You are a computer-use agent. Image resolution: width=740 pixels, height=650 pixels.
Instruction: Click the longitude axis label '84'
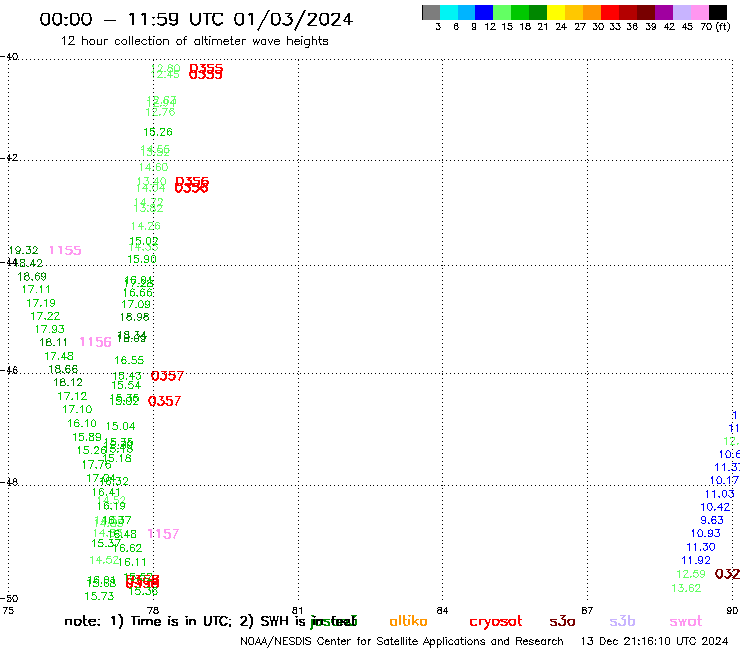point(442,610)
